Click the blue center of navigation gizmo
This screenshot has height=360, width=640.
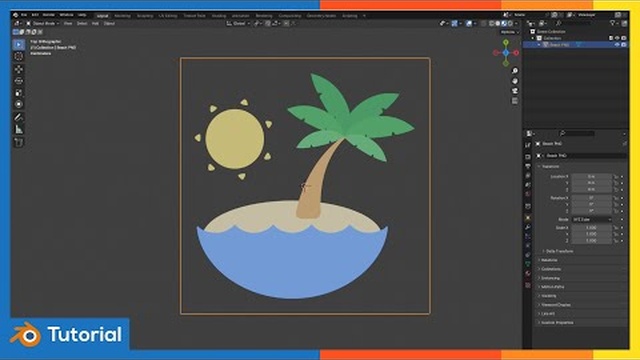(x=506, y=53)
